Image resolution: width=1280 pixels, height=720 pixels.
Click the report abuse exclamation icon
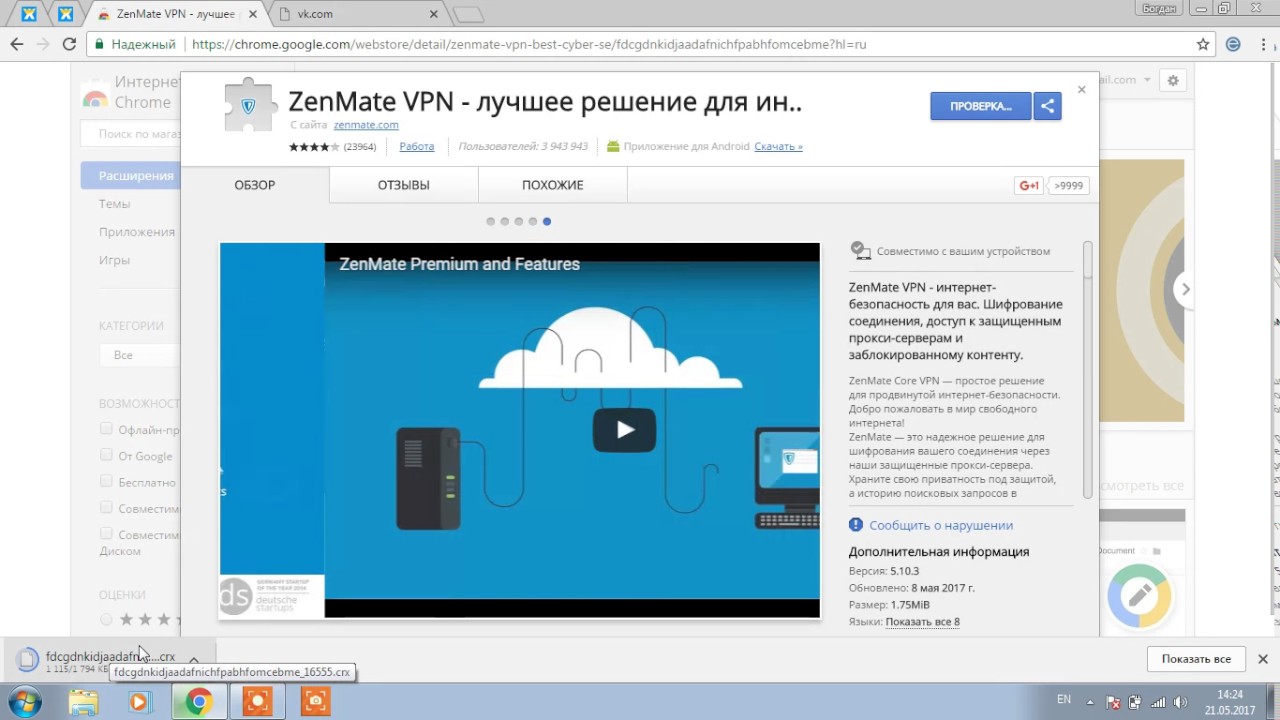tap(856, 525)
